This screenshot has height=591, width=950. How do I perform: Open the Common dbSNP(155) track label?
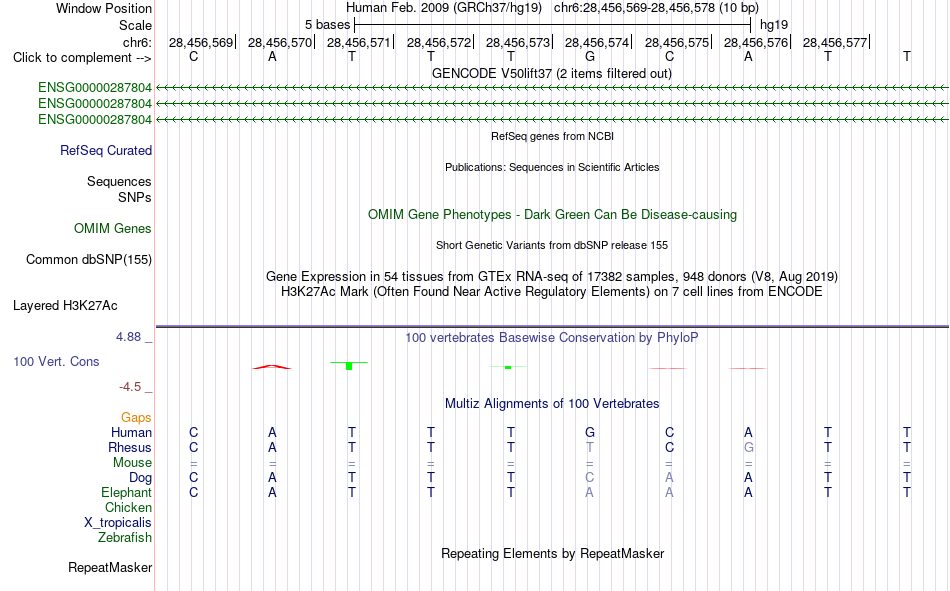coord(89,259)
